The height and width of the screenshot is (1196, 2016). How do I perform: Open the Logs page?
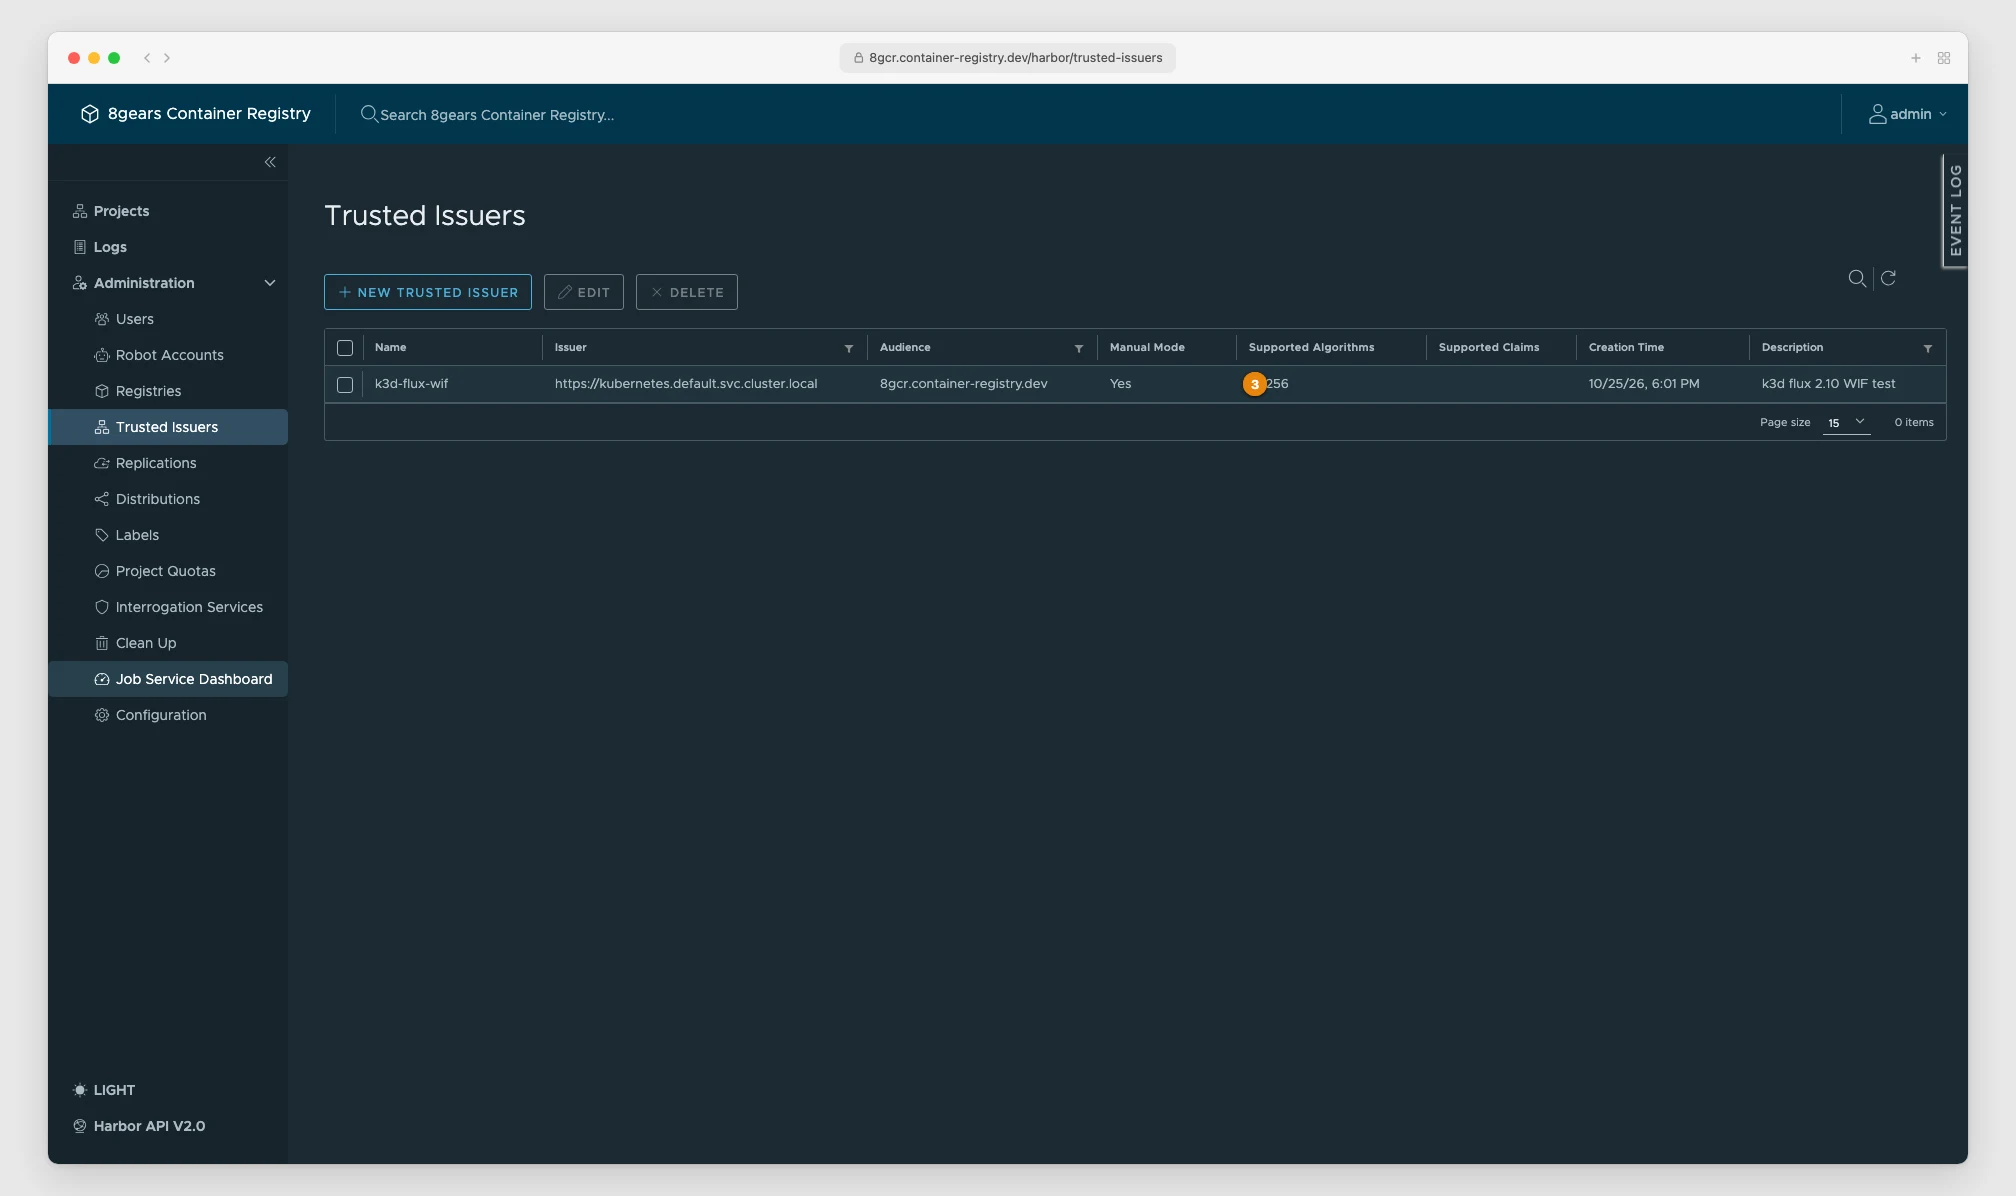(x=110, y=247)
